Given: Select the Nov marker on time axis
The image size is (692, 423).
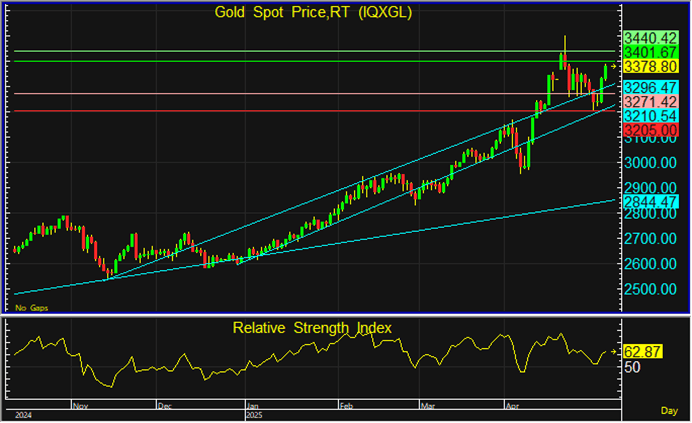Looking at the screenshot, I should tap(82, 407).
